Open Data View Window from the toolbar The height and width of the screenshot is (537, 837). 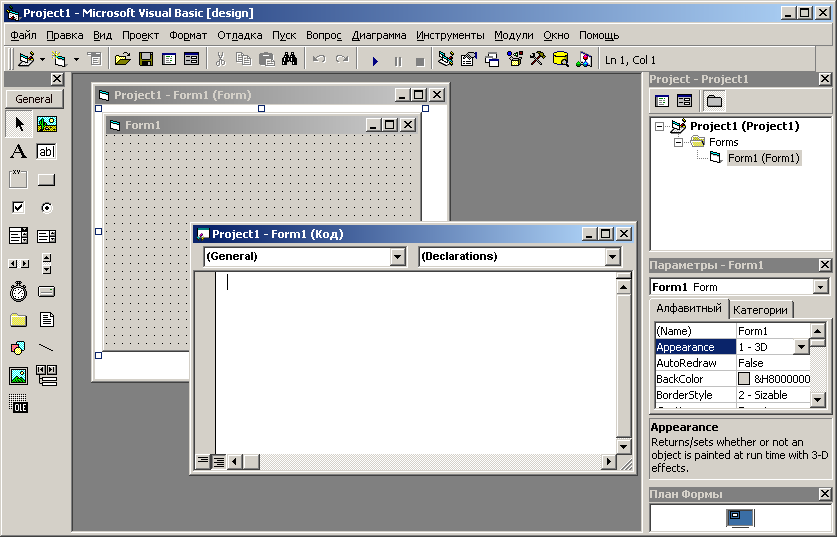point(560,59)
